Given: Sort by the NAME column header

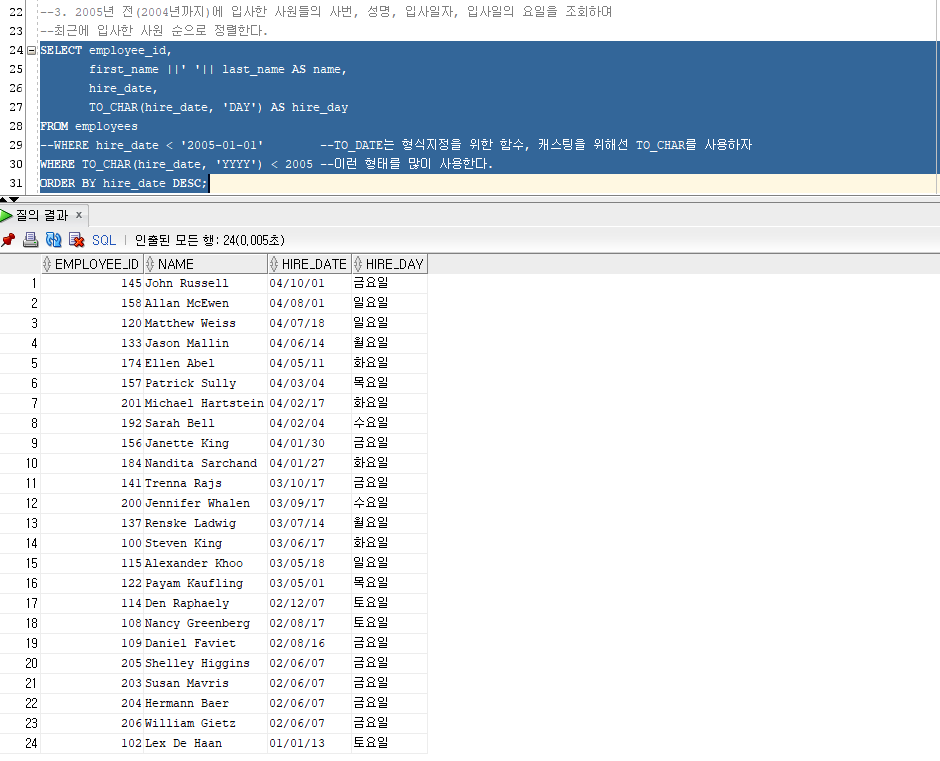Looking at the screenshot, I should tap(206, 264).
